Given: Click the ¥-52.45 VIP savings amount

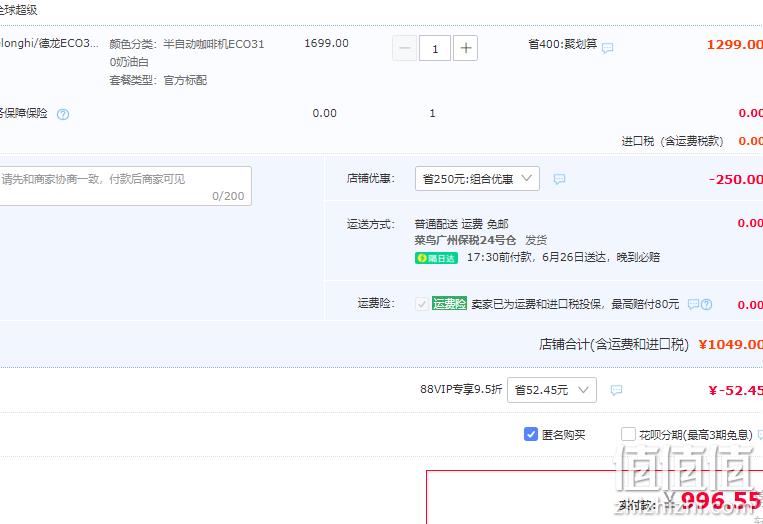Looking at the screenshot, I should [735, 390].
